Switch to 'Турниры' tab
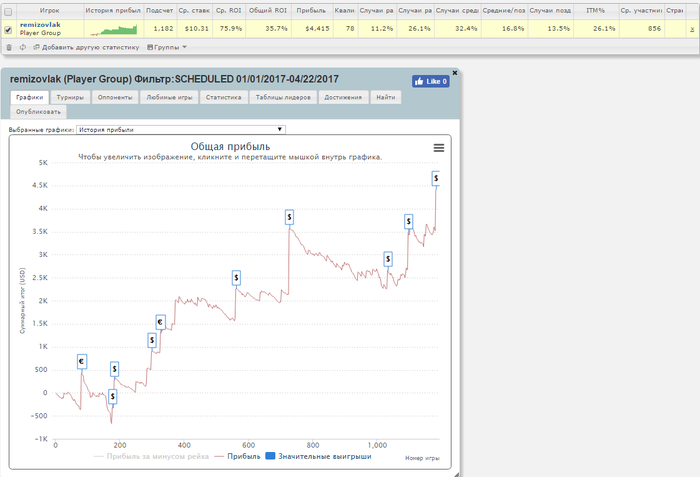Viewport: 700px width, 477px height. pos(70,97)
